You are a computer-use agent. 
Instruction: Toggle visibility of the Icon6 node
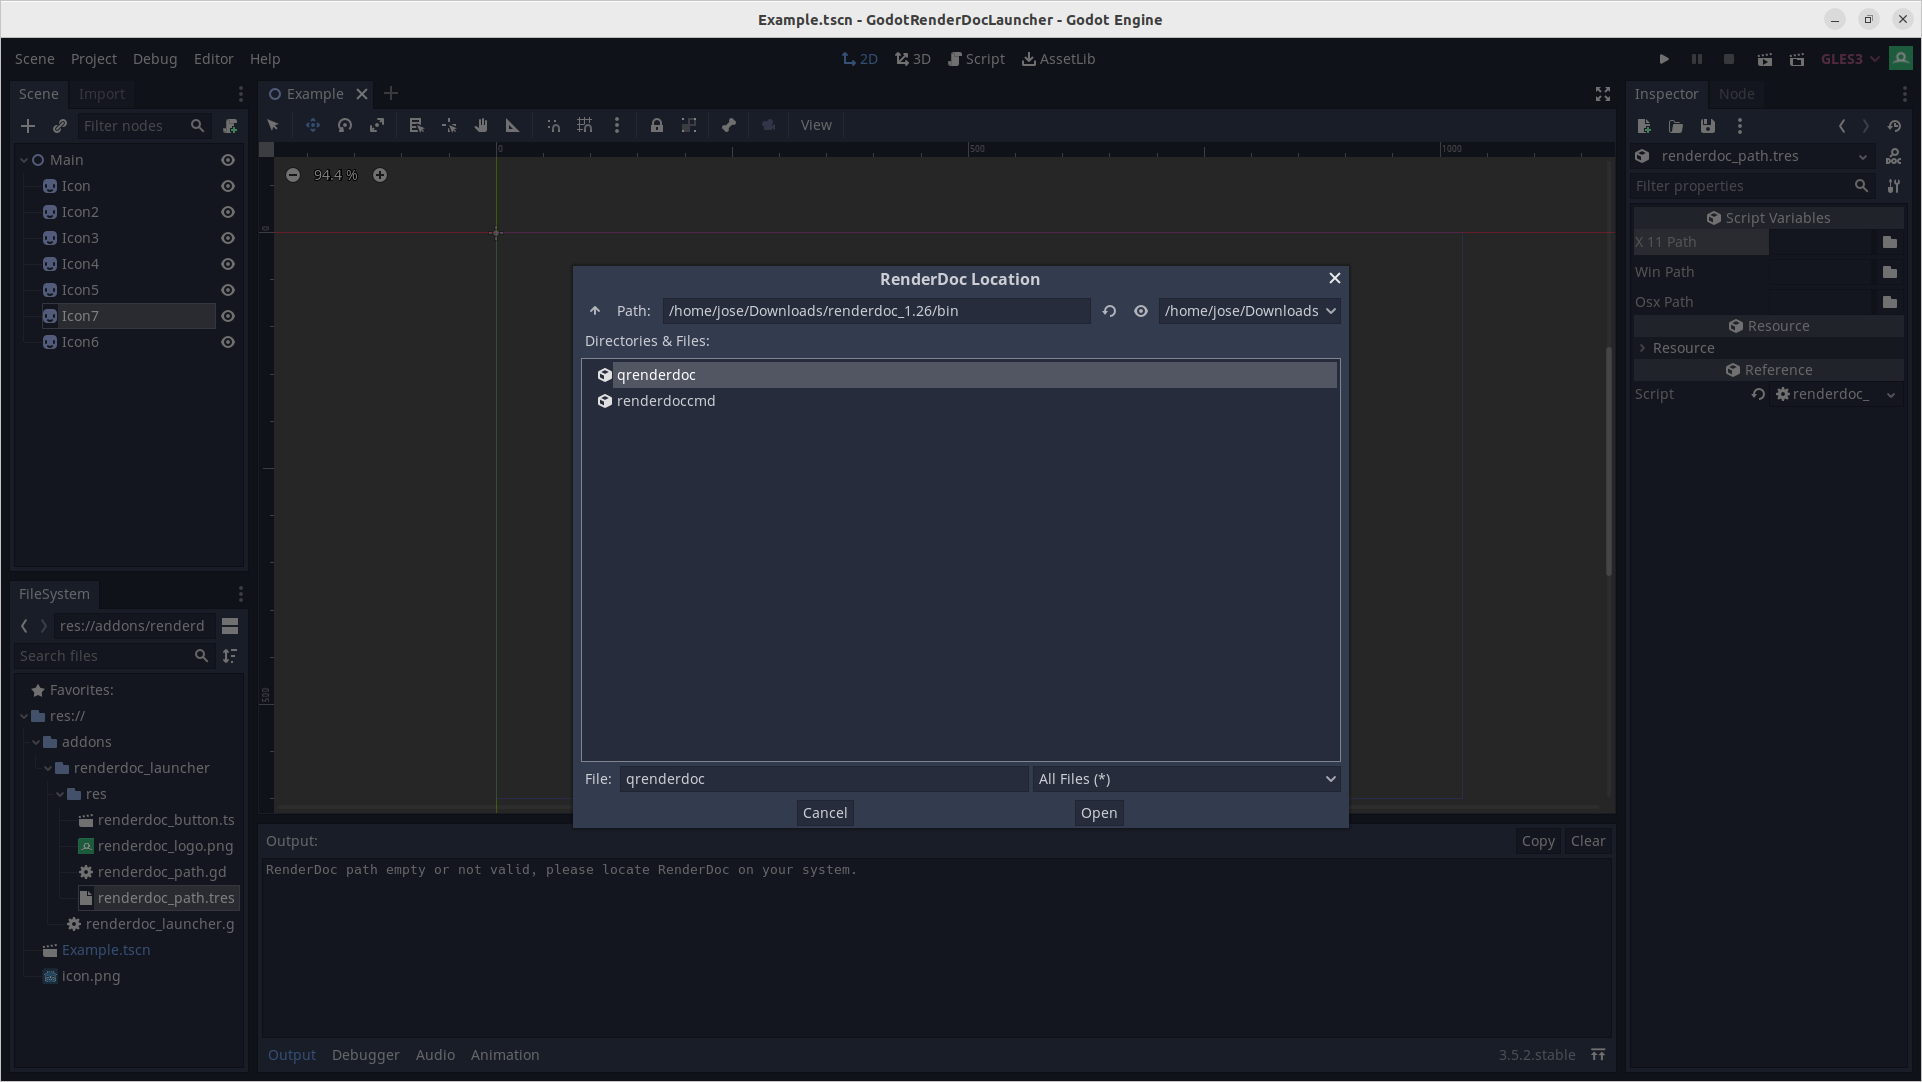227,341
